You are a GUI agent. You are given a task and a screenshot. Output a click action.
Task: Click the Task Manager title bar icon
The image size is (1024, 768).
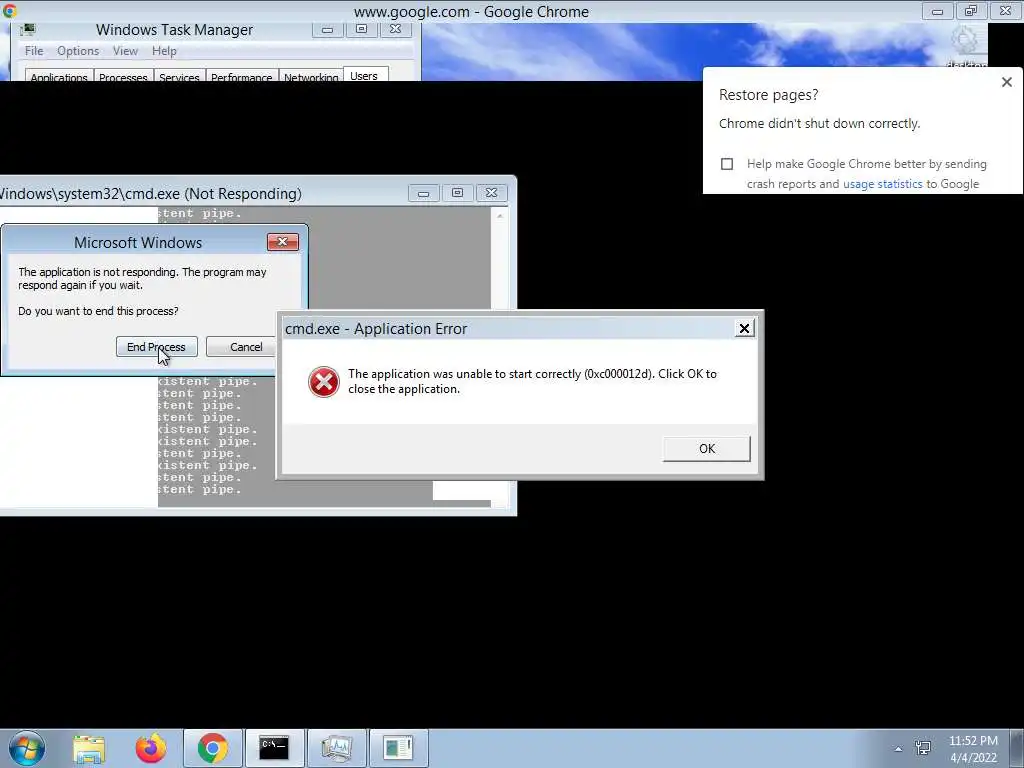point(28,29)
